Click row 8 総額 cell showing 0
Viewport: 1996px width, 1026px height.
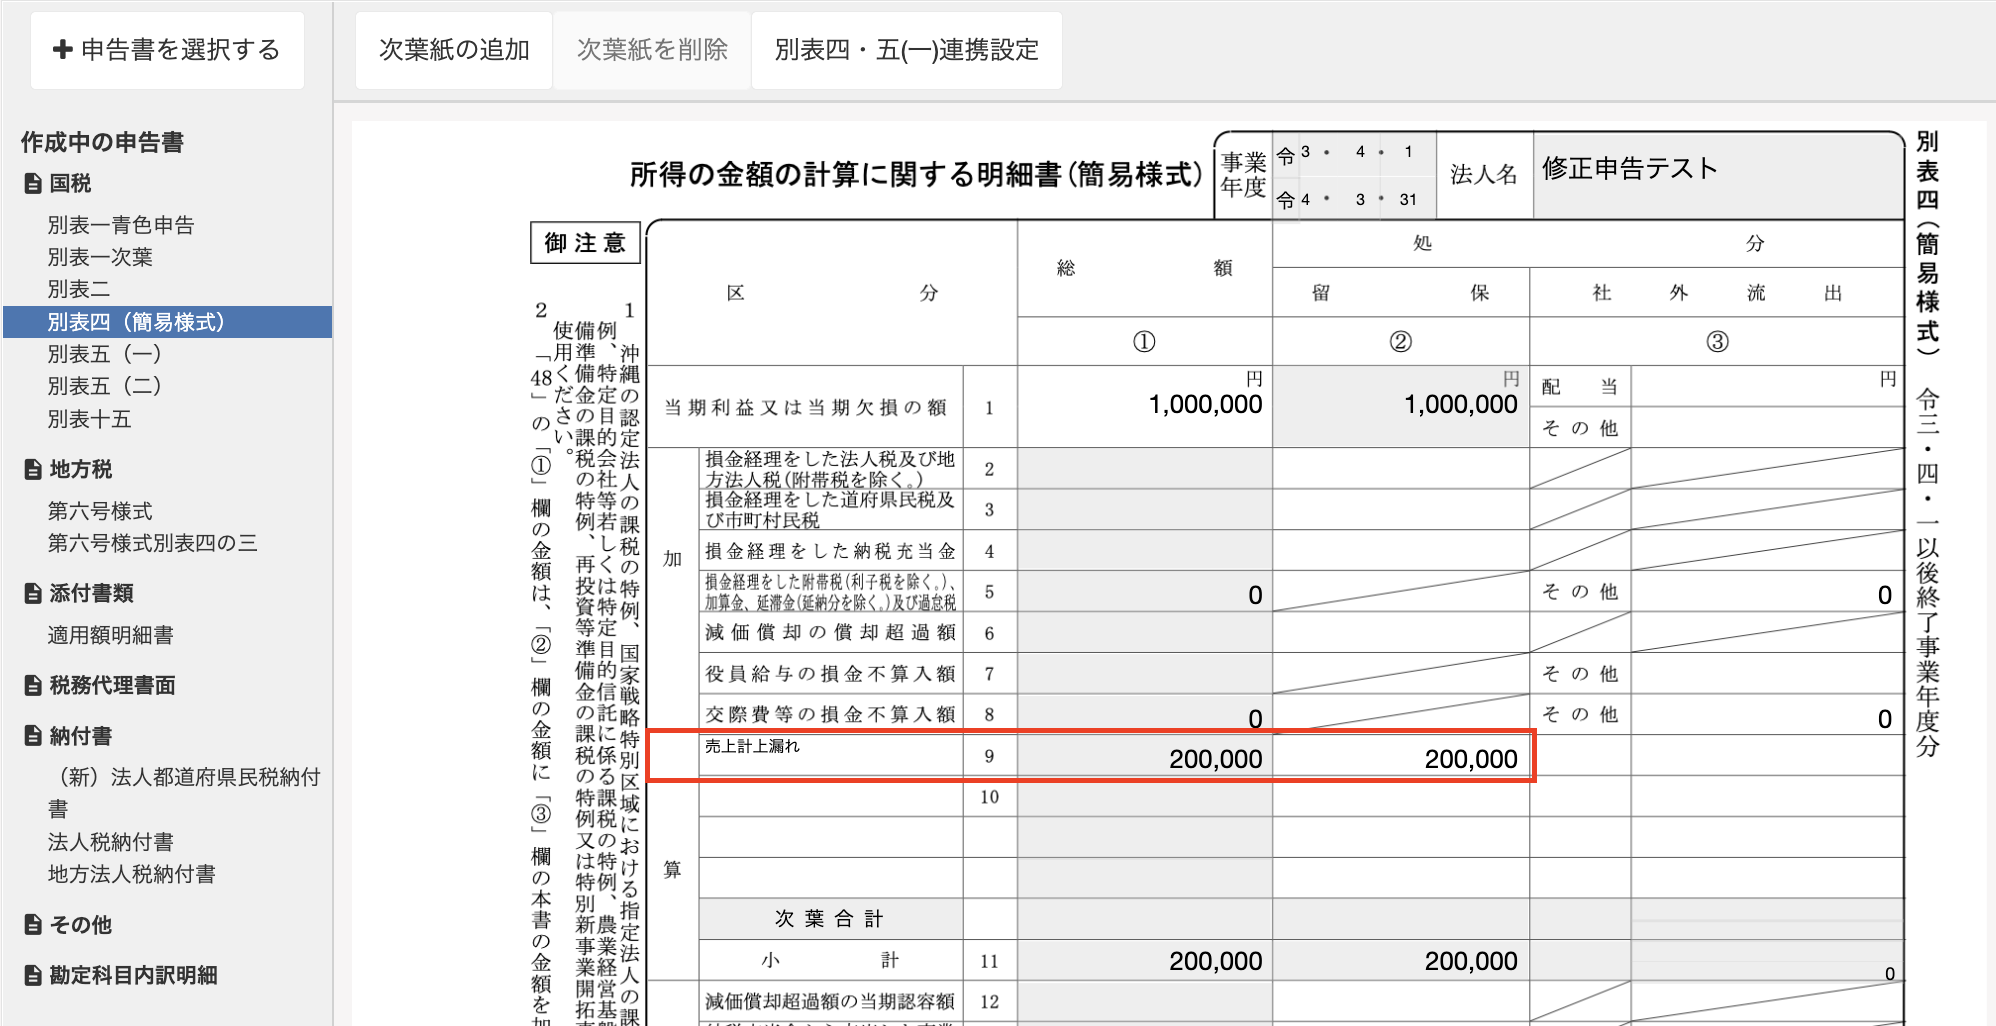(1145, 715)
